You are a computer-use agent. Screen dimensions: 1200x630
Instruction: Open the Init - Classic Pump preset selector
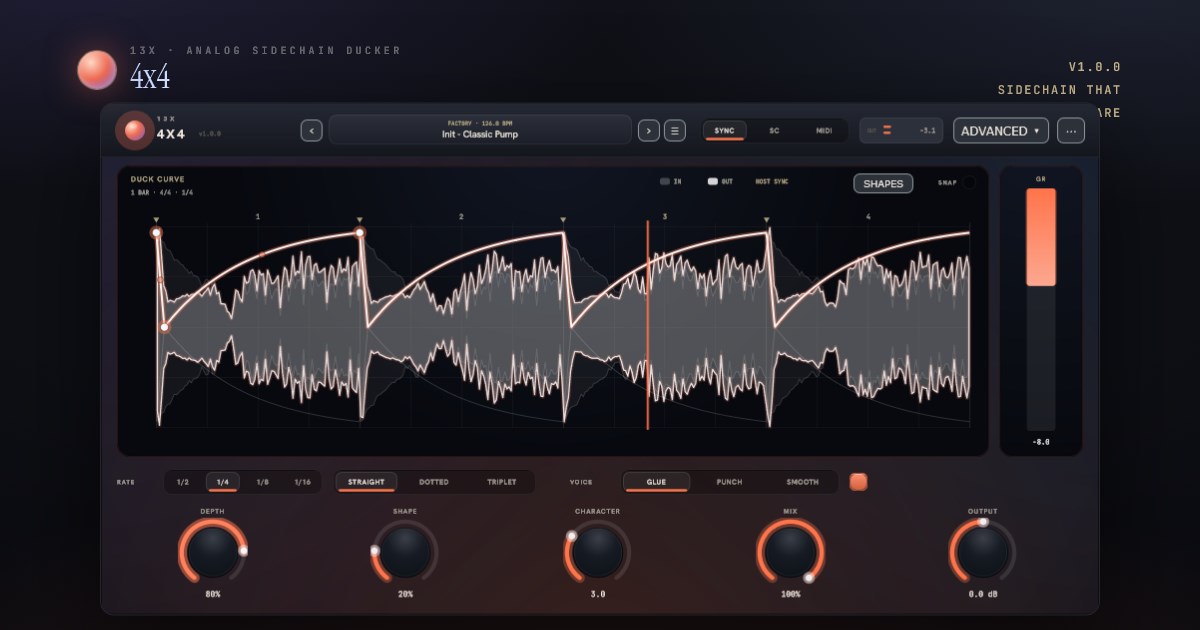coord(480,130)
